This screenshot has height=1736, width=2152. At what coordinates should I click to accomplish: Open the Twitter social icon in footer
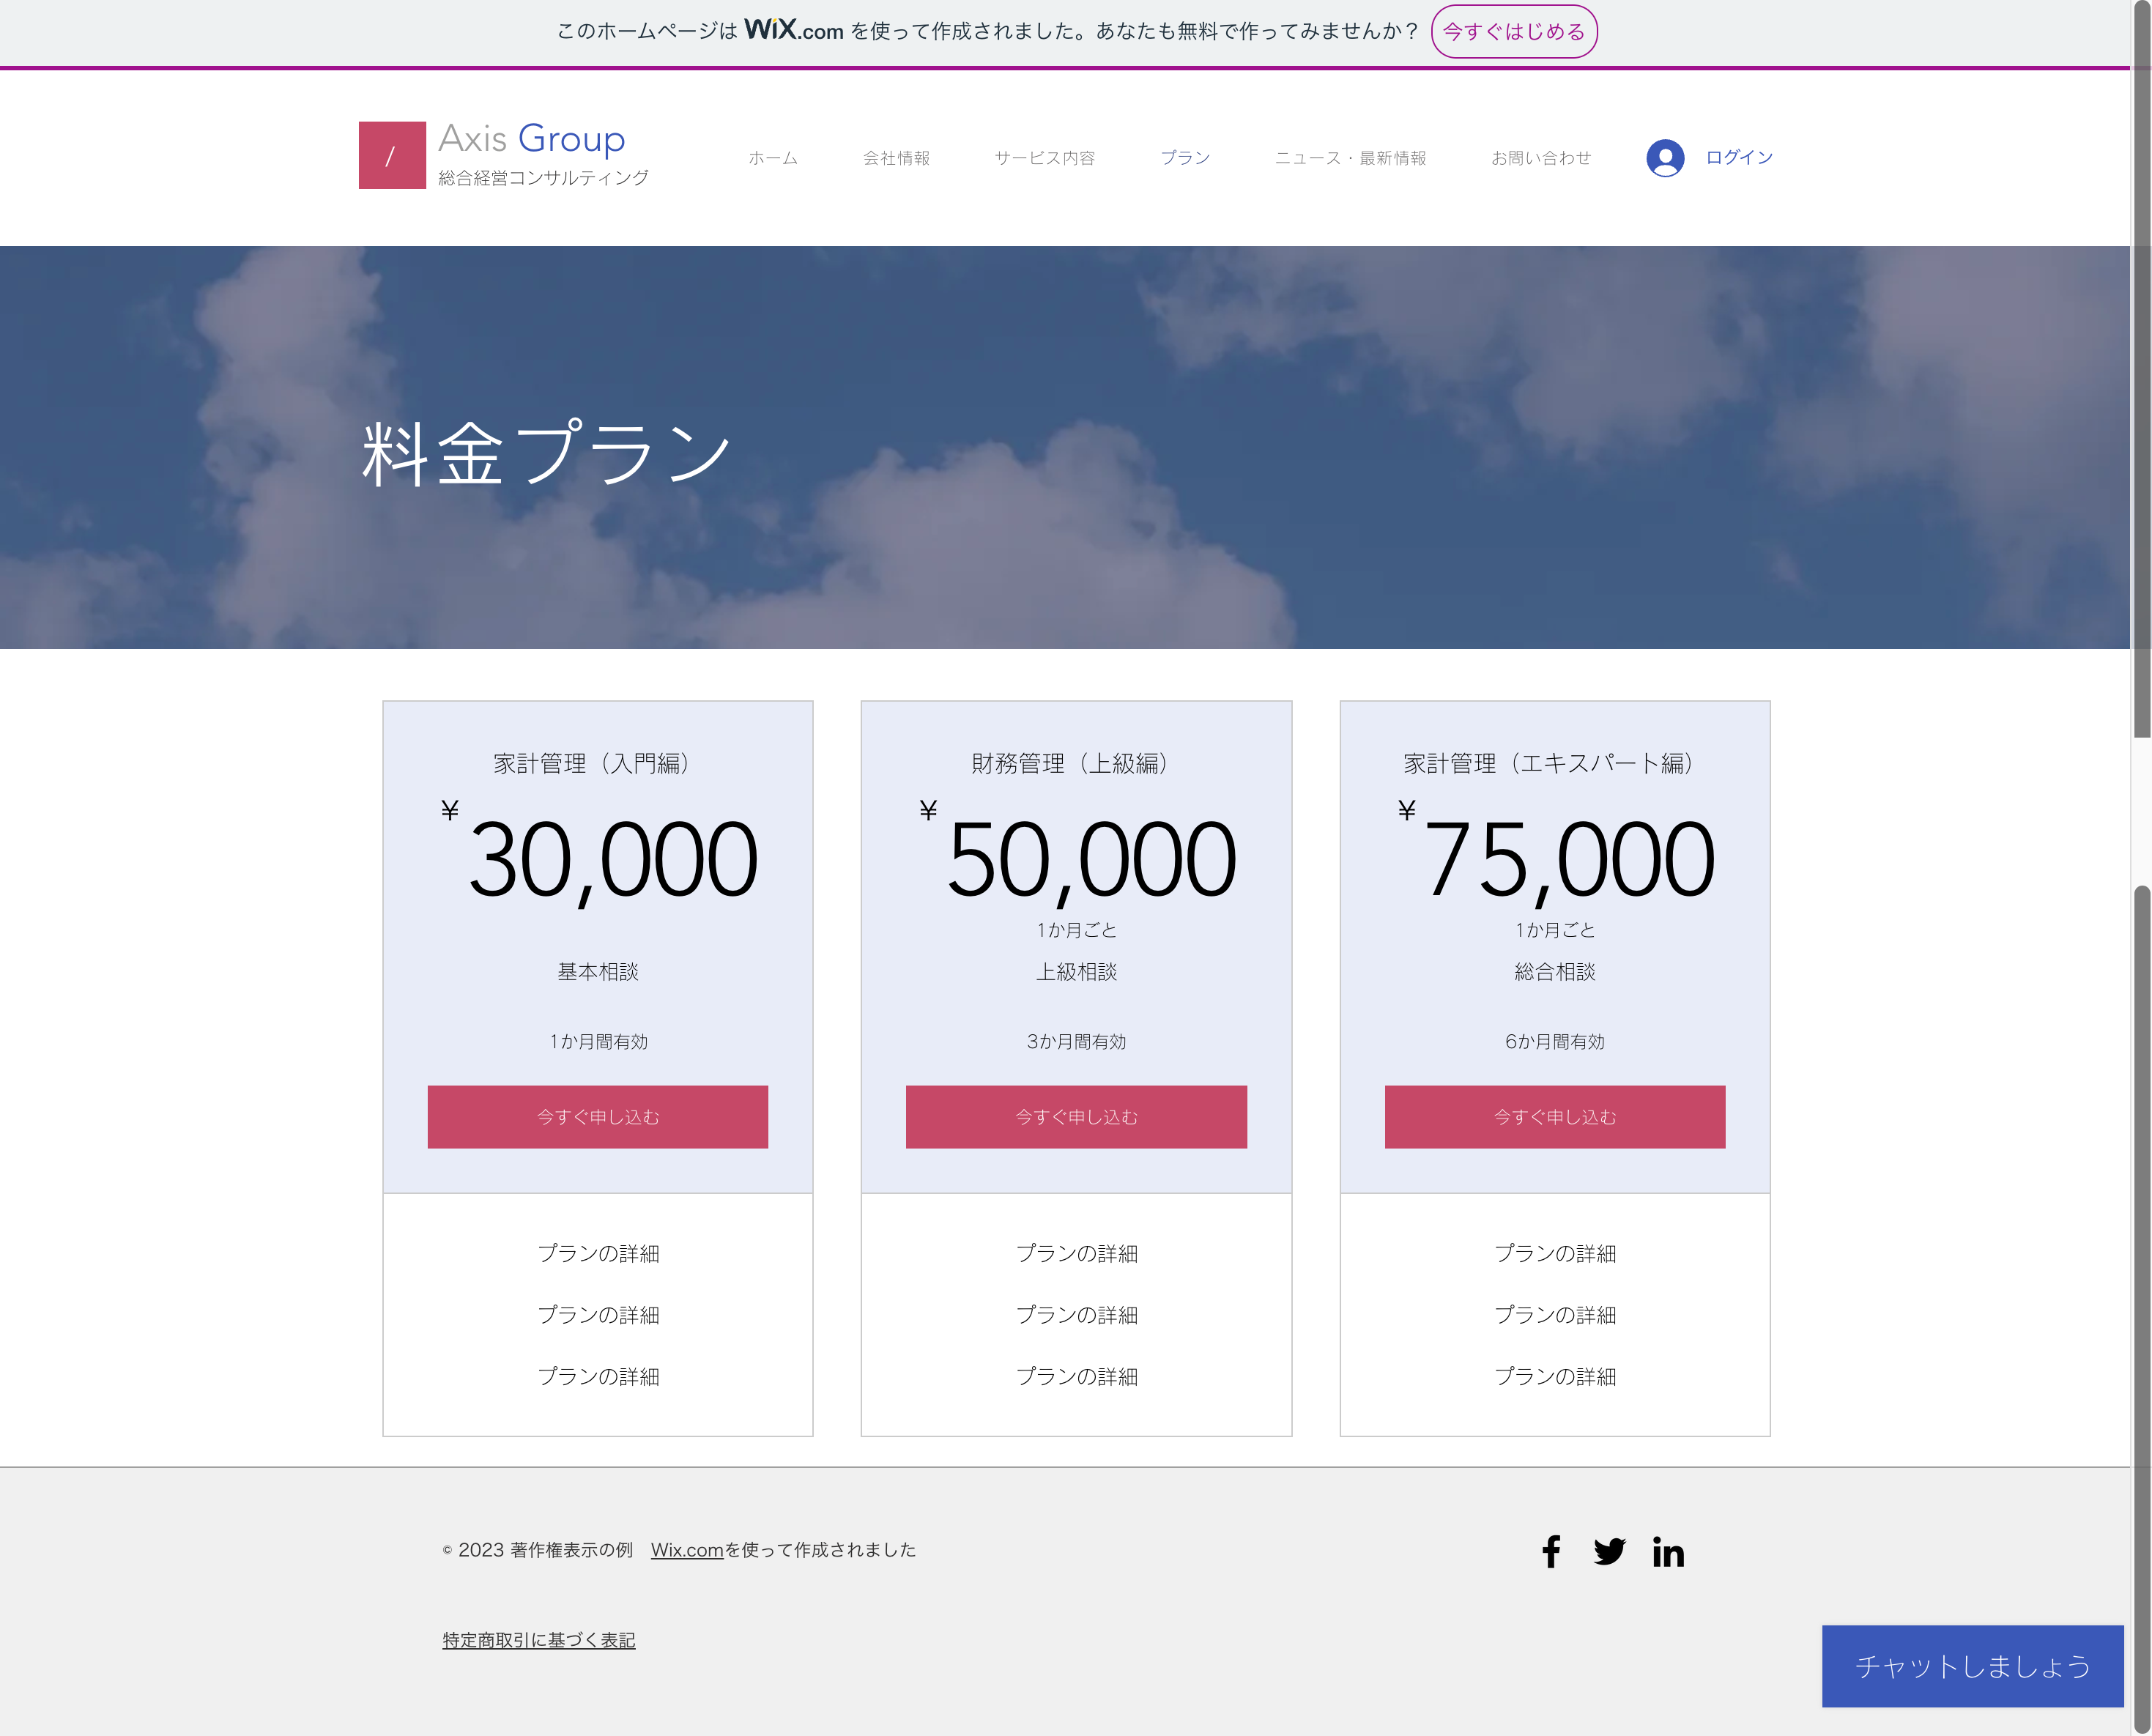point(1610,1552)
